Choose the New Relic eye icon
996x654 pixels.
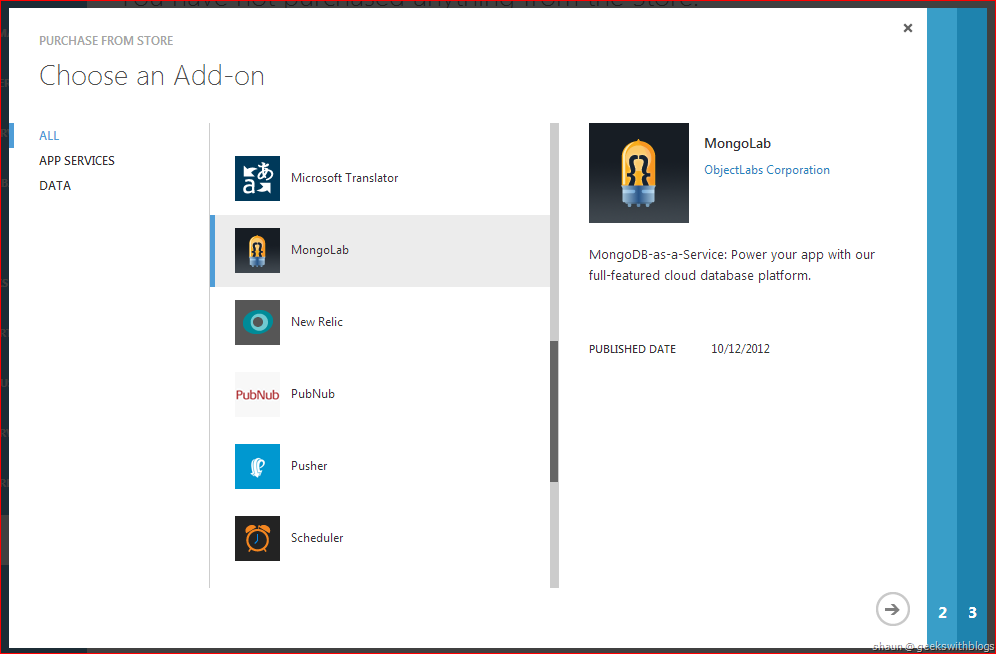[257, 323]
